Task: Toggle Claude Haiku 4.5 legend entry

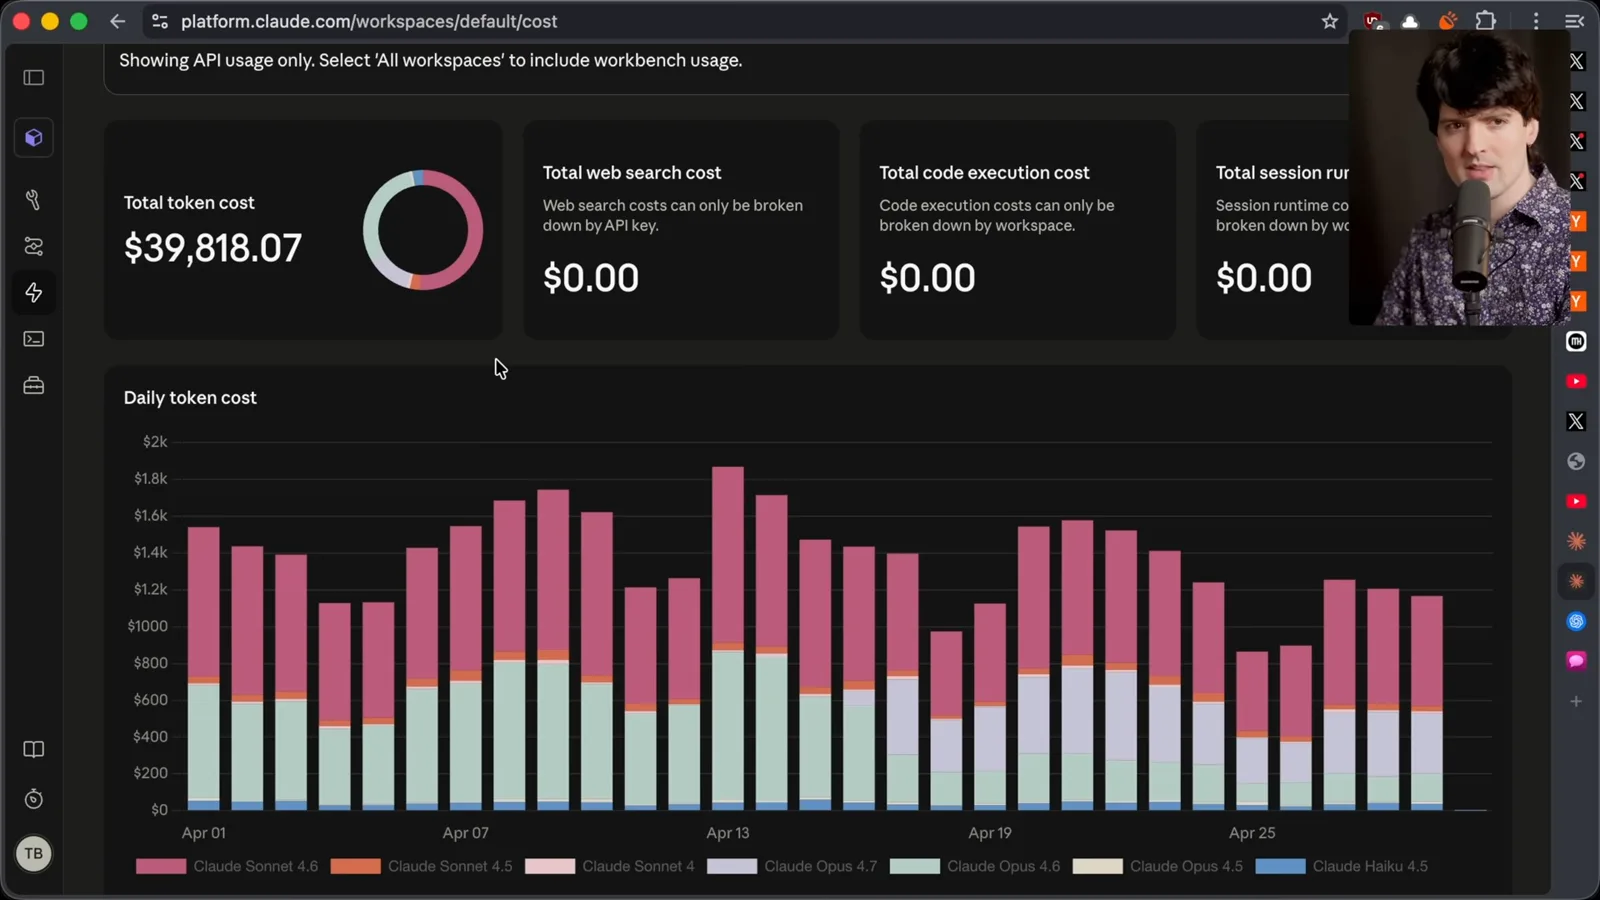Action: tap(1342, 866)
